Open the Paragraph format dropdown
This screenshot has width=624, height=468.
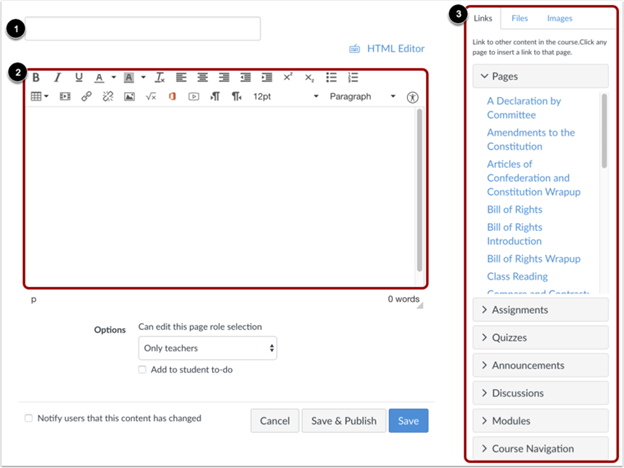click(363, 96)
